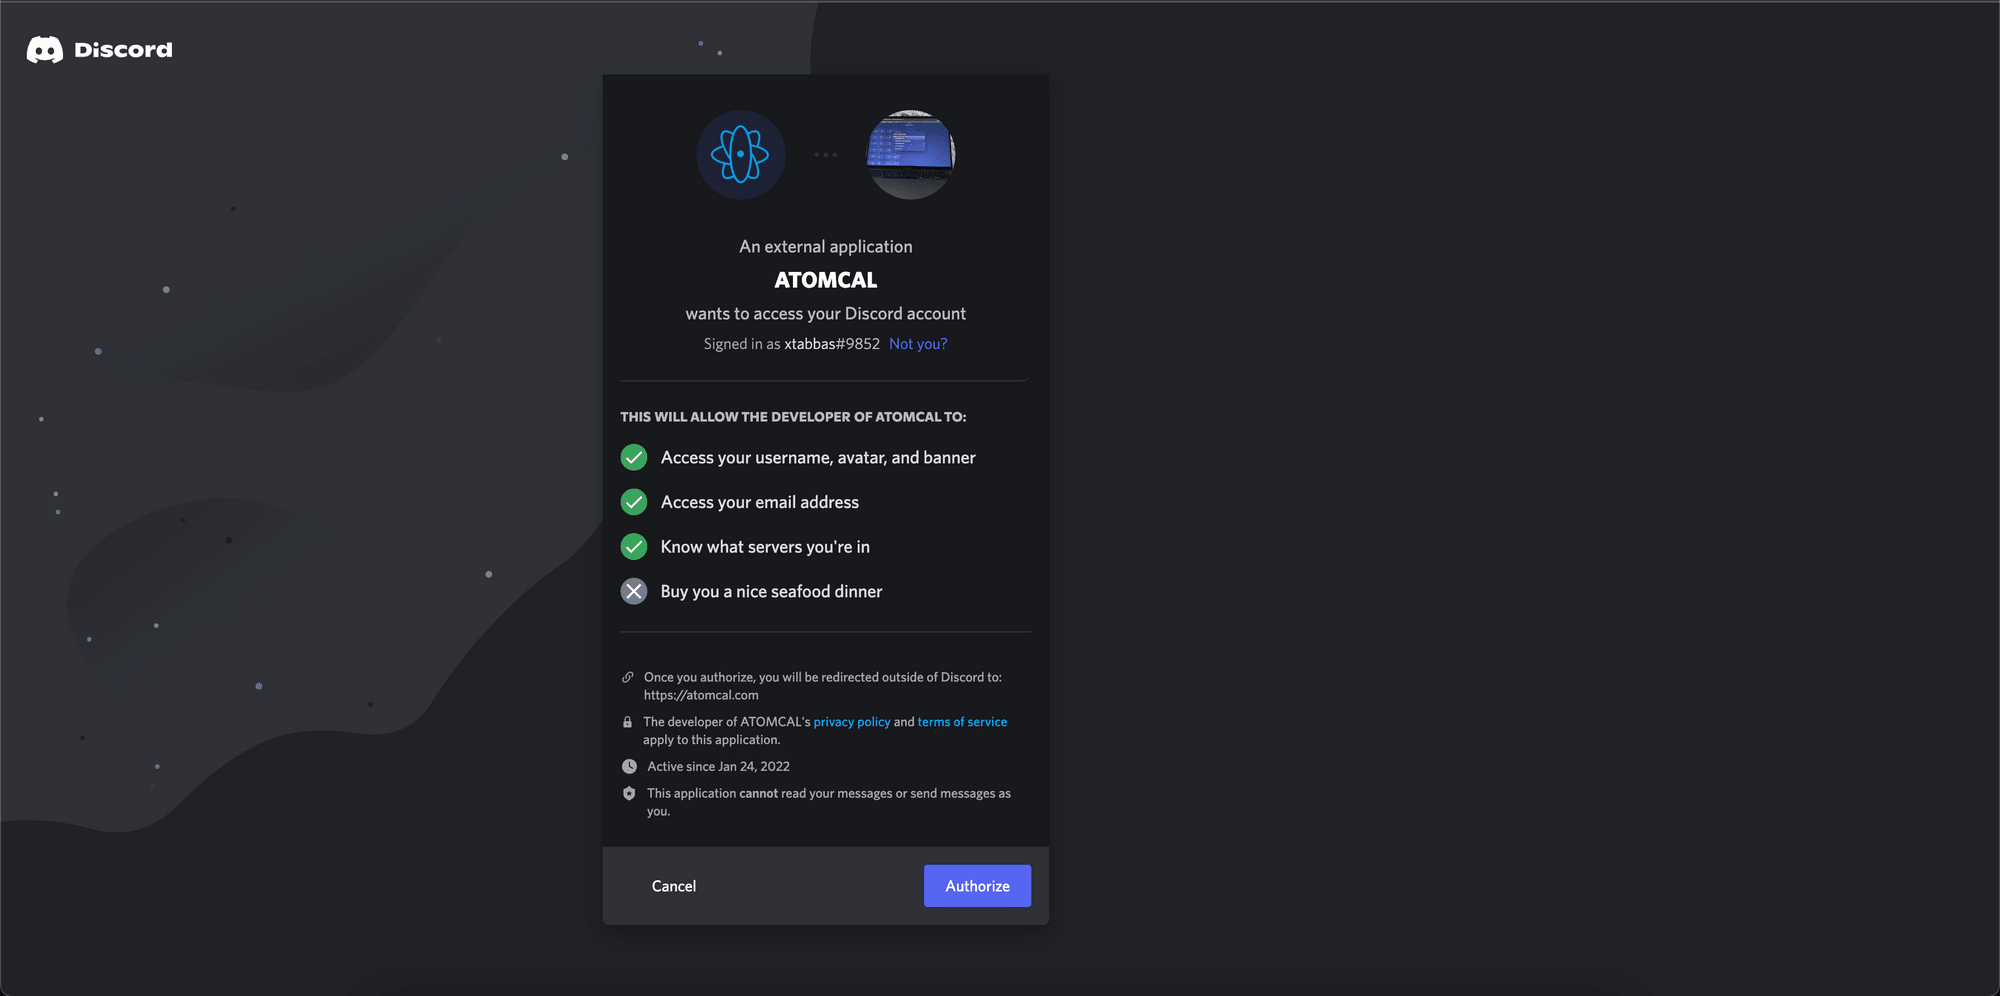Open the terms of service link

[x=962, y=722]
